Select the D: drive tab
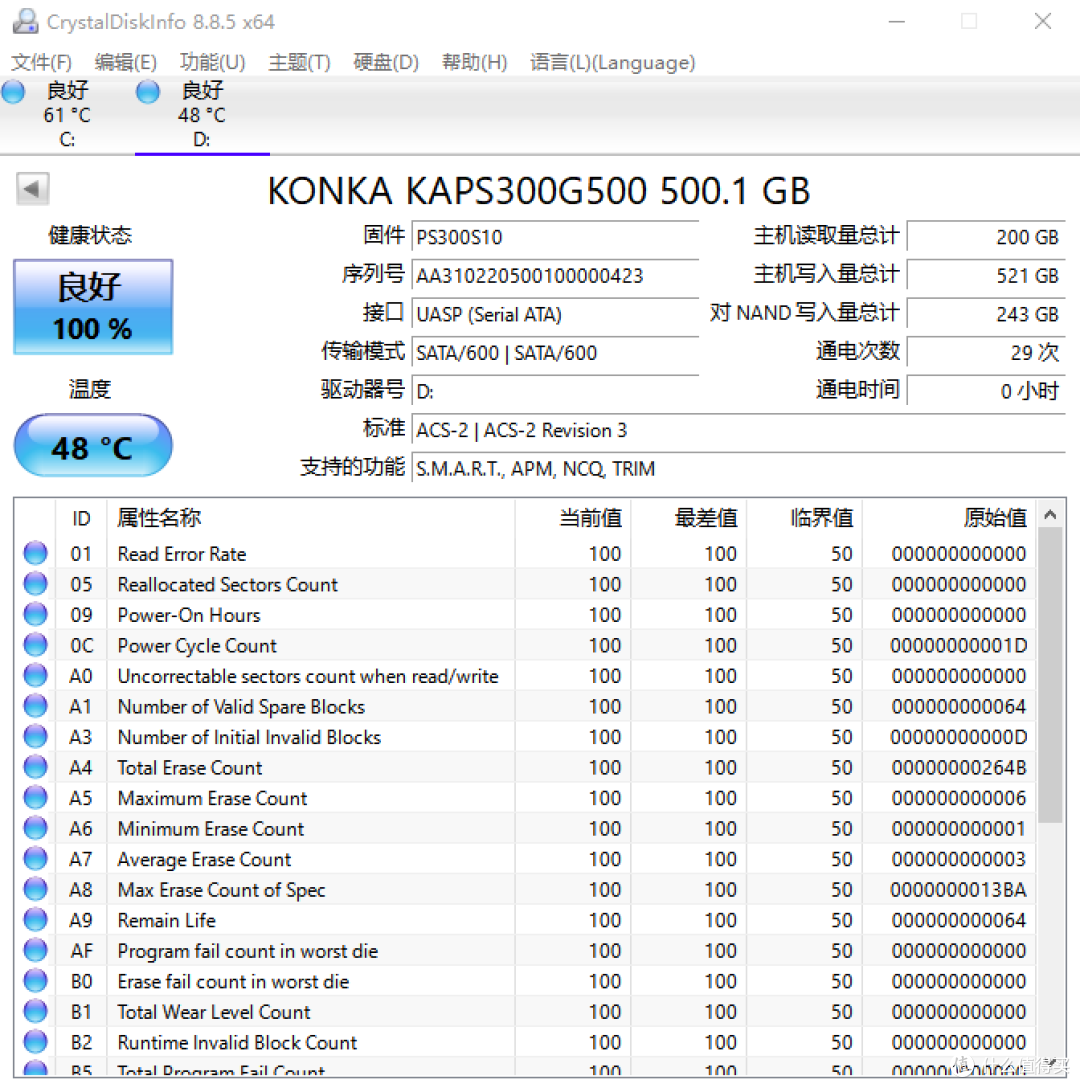Image resolution: width=1080 pixels, height=1088 pixels. click(x=202, y=115)
